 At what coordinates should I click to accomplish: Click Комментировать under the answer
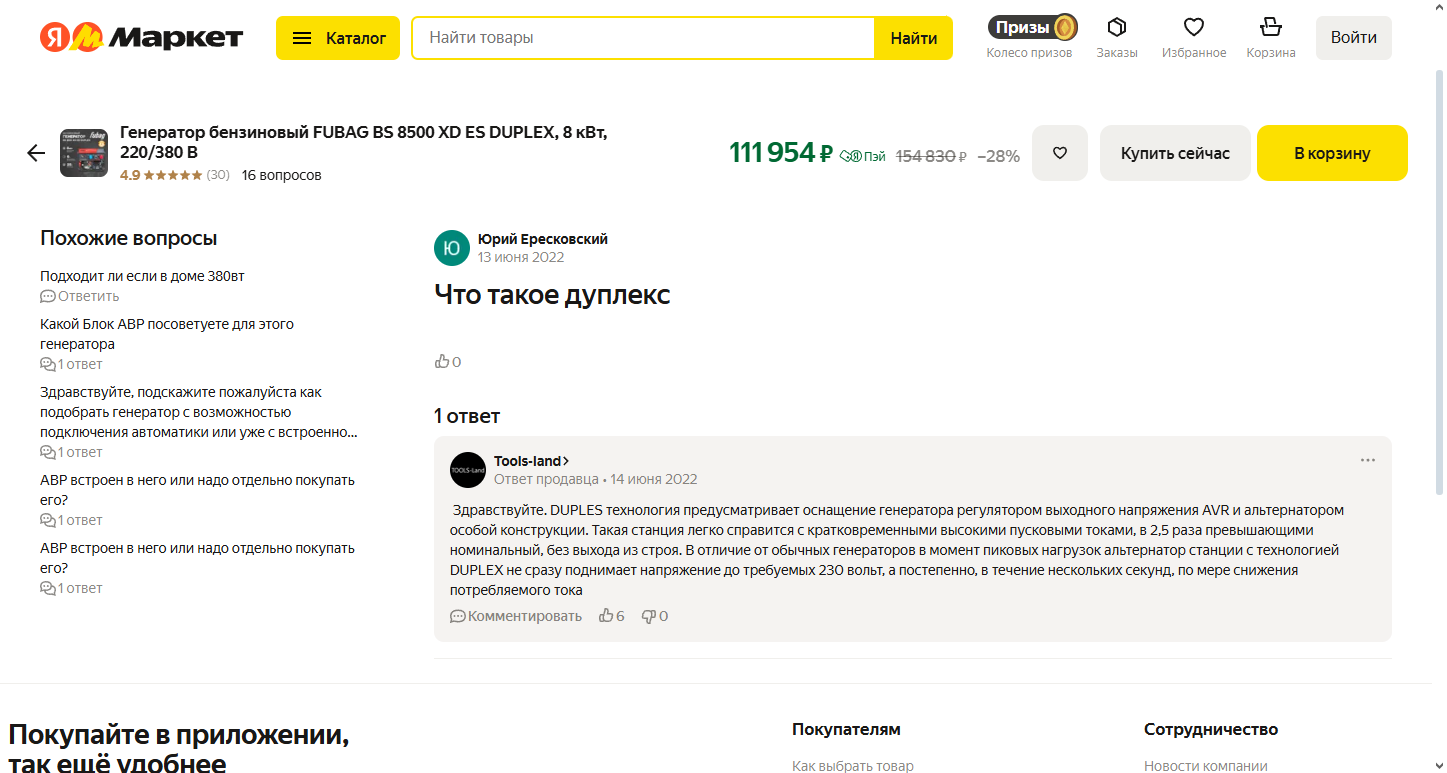[x=516, y=616]
